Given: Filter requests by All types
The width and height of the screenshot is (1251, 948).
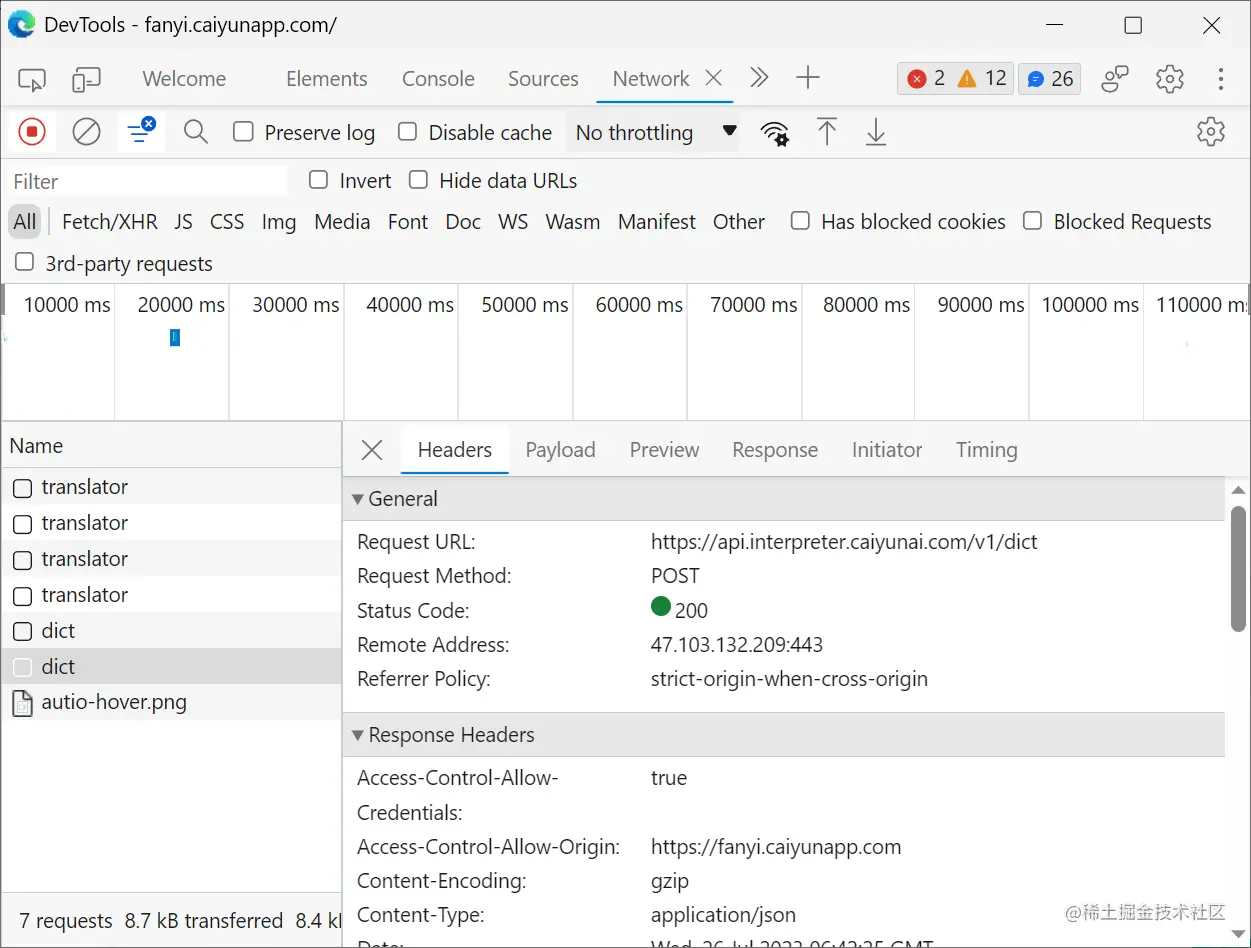Looking at the screenshot, I should coord(25,222).
